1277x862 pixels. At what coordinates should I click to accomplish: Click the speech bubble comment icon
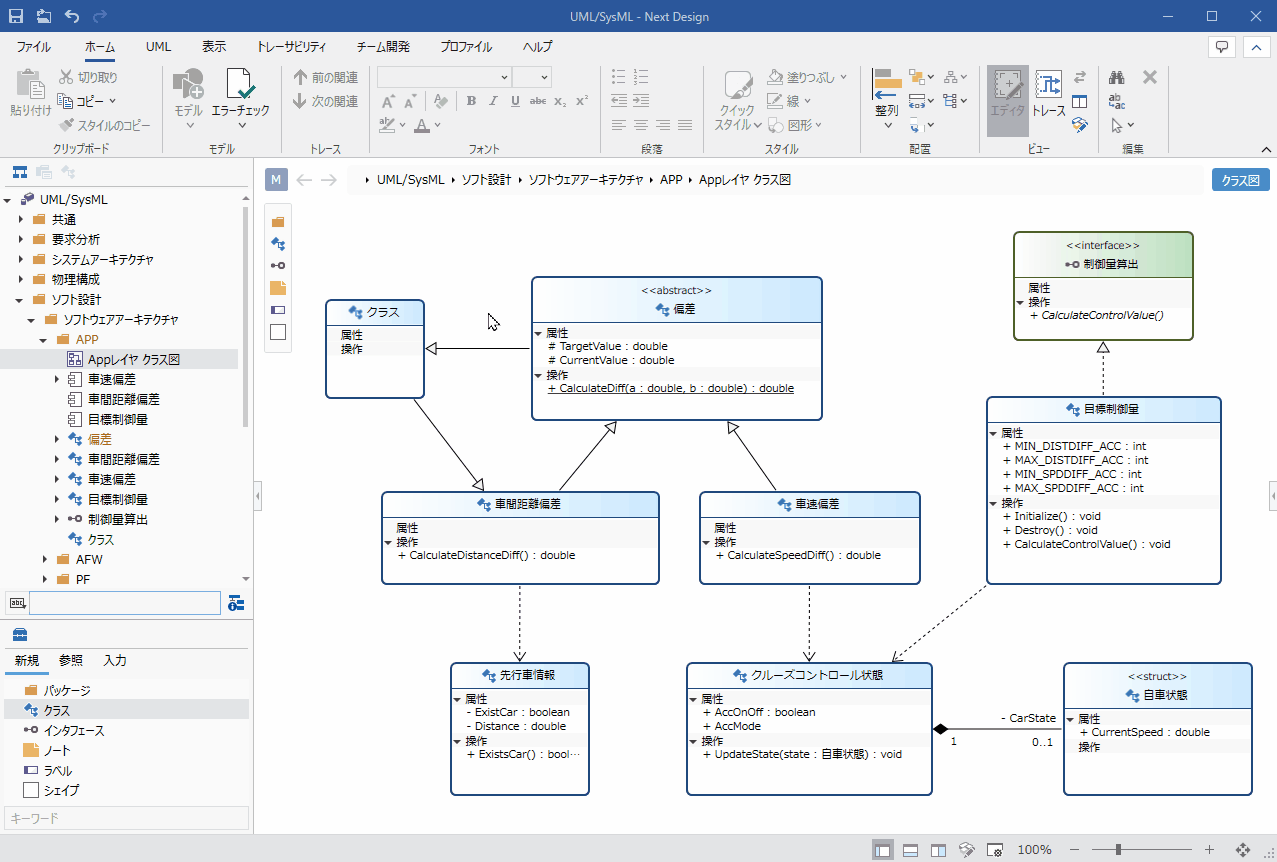1221,47
